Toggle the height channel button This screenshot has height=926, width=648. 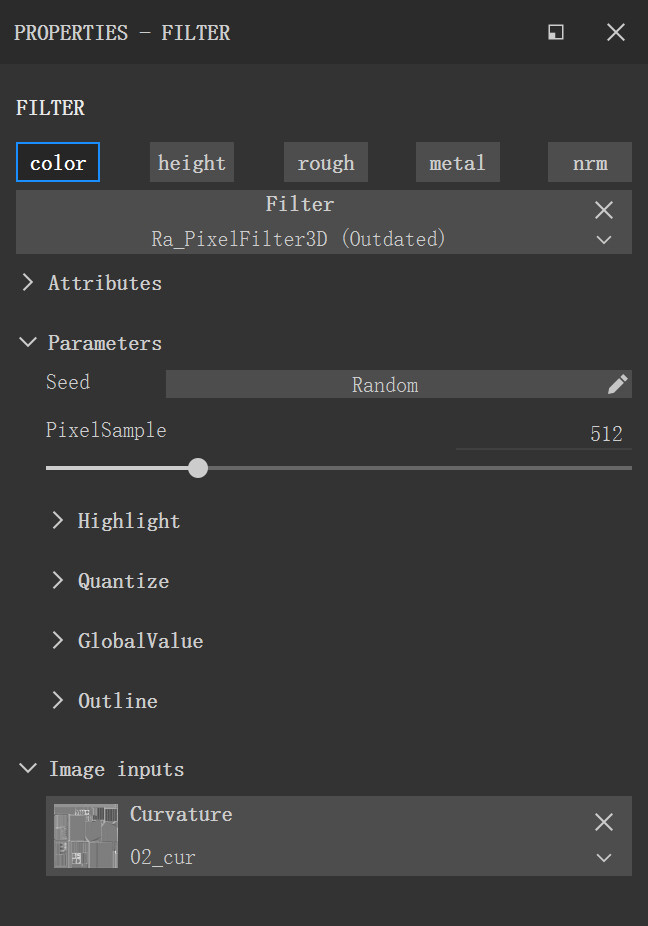pos(192,163)
